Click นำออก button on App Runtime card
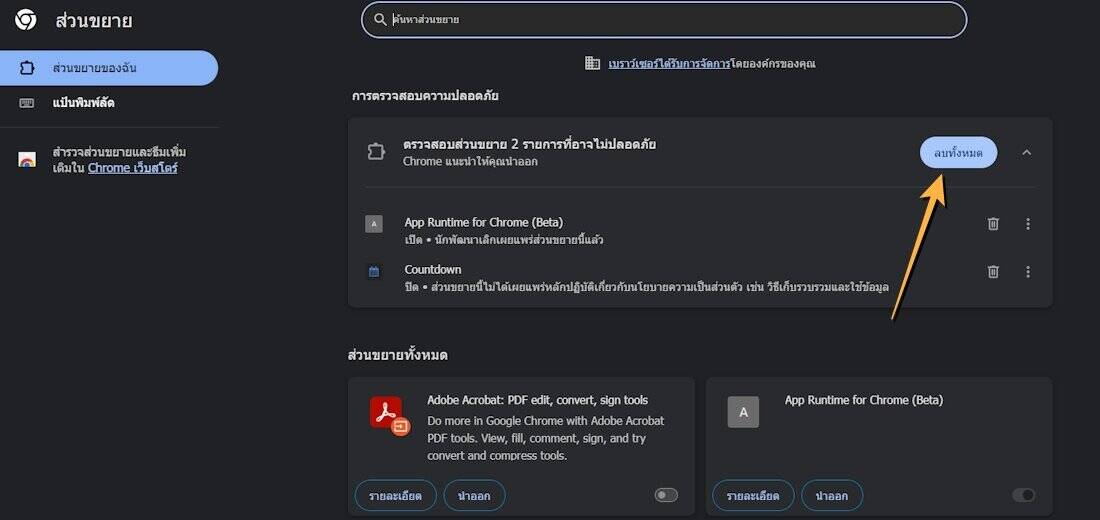Viewport: 1100px width, 520px height. pos(831,495)
